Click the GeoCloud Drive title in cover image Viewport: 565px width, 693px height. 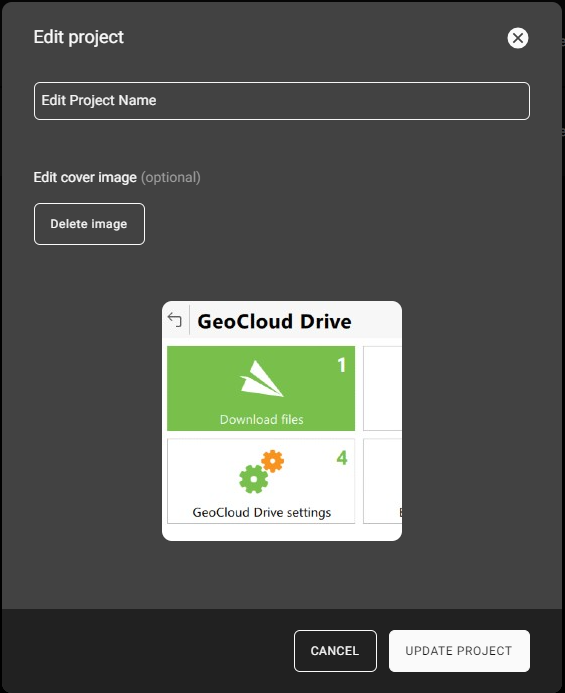(274, 321)
